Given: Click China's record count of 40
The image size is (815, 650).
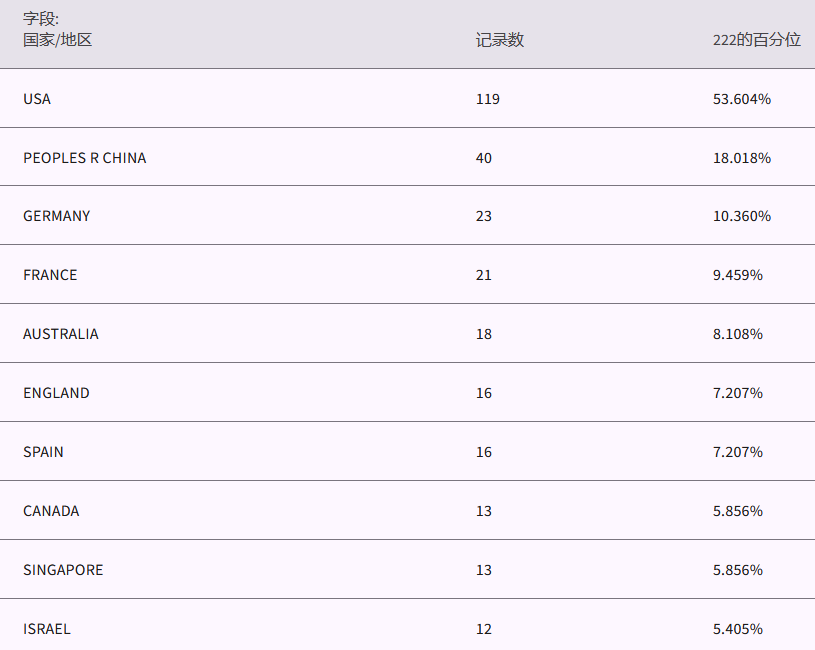Looking at the screenshot, I should click(x=484, y=158).
